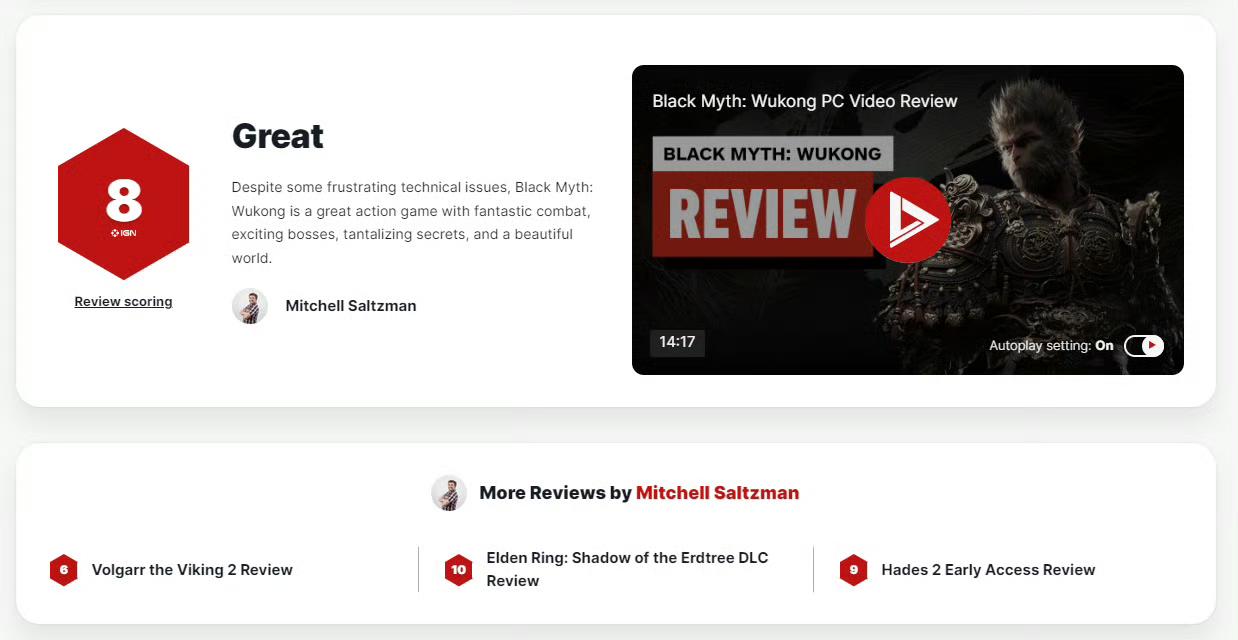This screenshot has width=1238, height=640.
Task: Open the Review scoring link
Action: 123,301
